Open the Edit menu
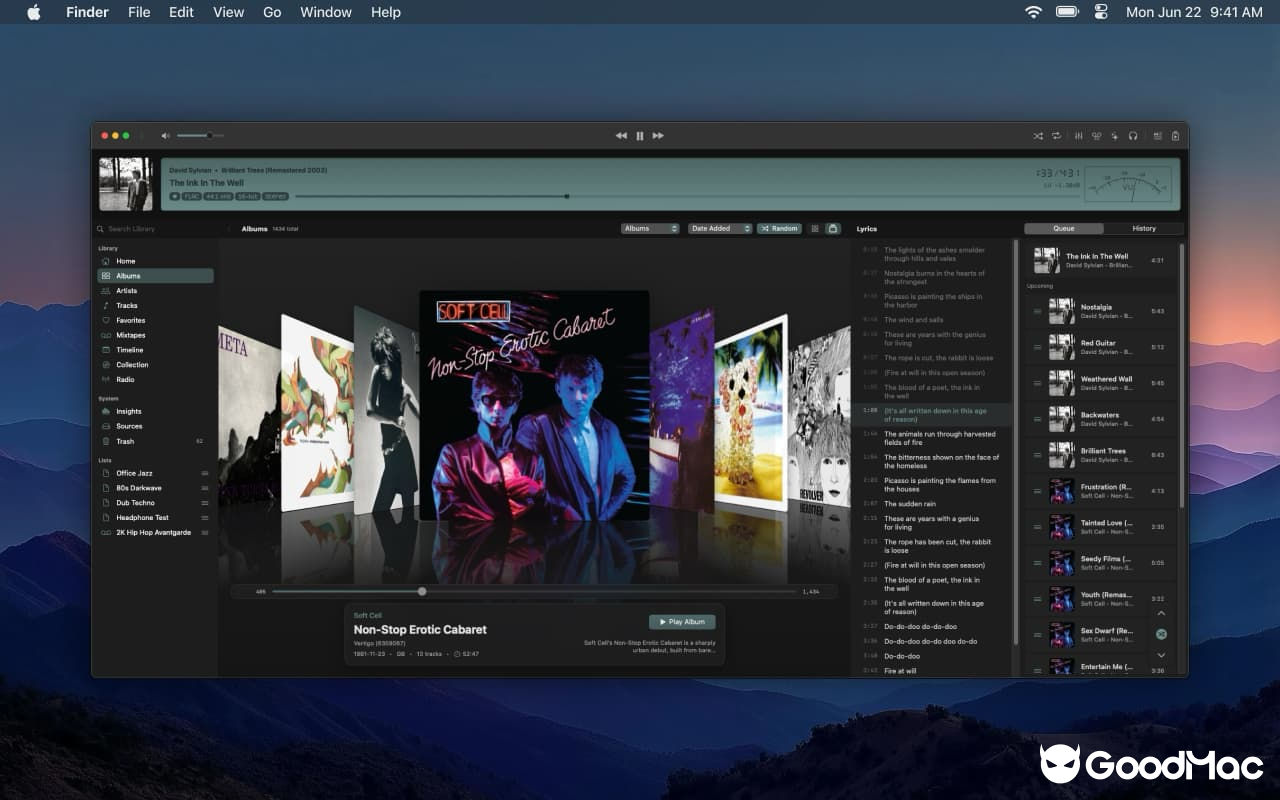 click(x=181, y=12)
